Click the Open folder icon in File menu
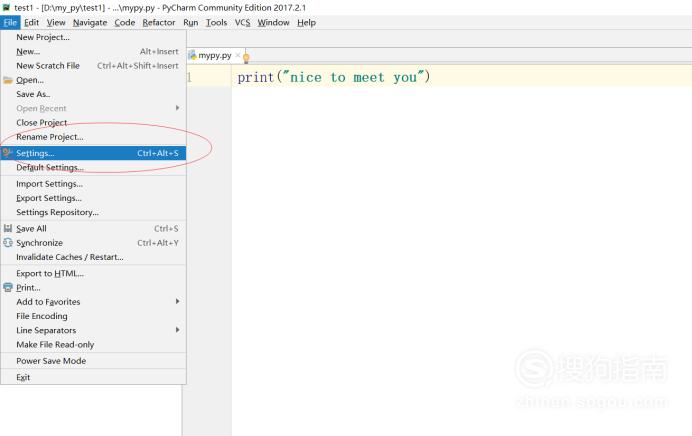The height and width of the screenshot is (436, 692). click(8, 80)
